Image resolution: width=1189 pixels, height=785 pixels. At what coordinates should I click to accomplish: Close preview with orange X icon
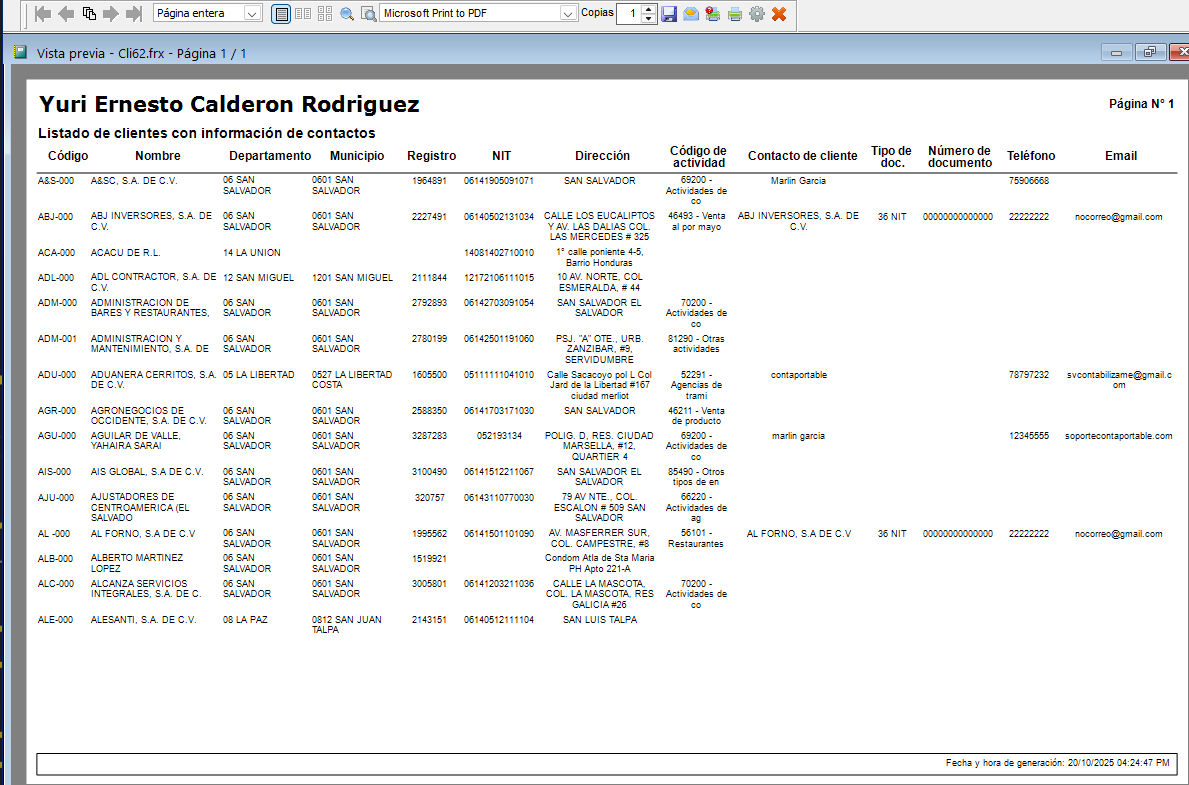779,14
